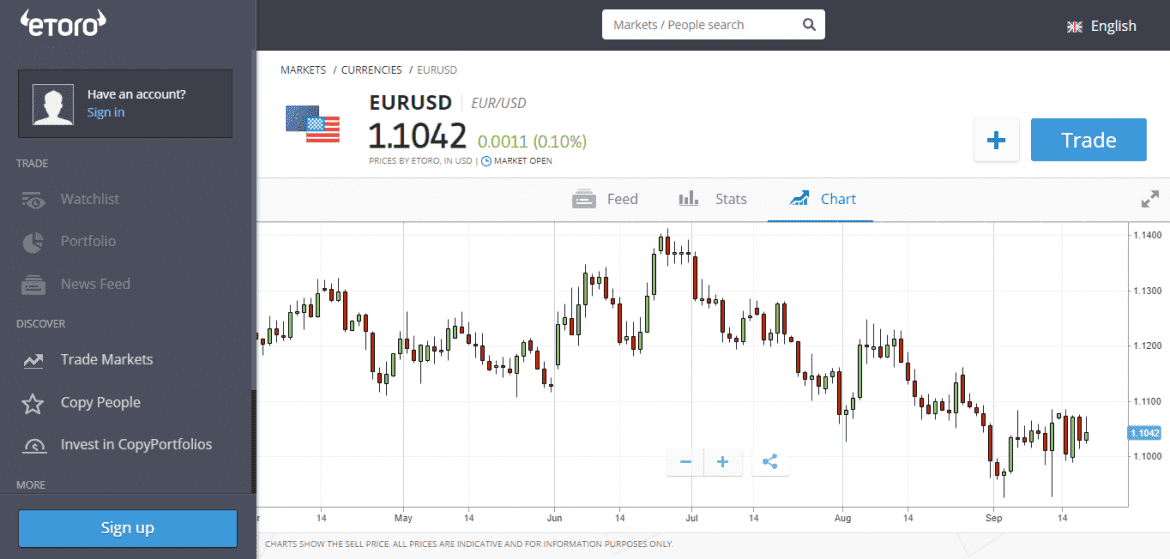1170x559 pixels.
Task: Click the chart share icon
Action: tap(769, 462)
